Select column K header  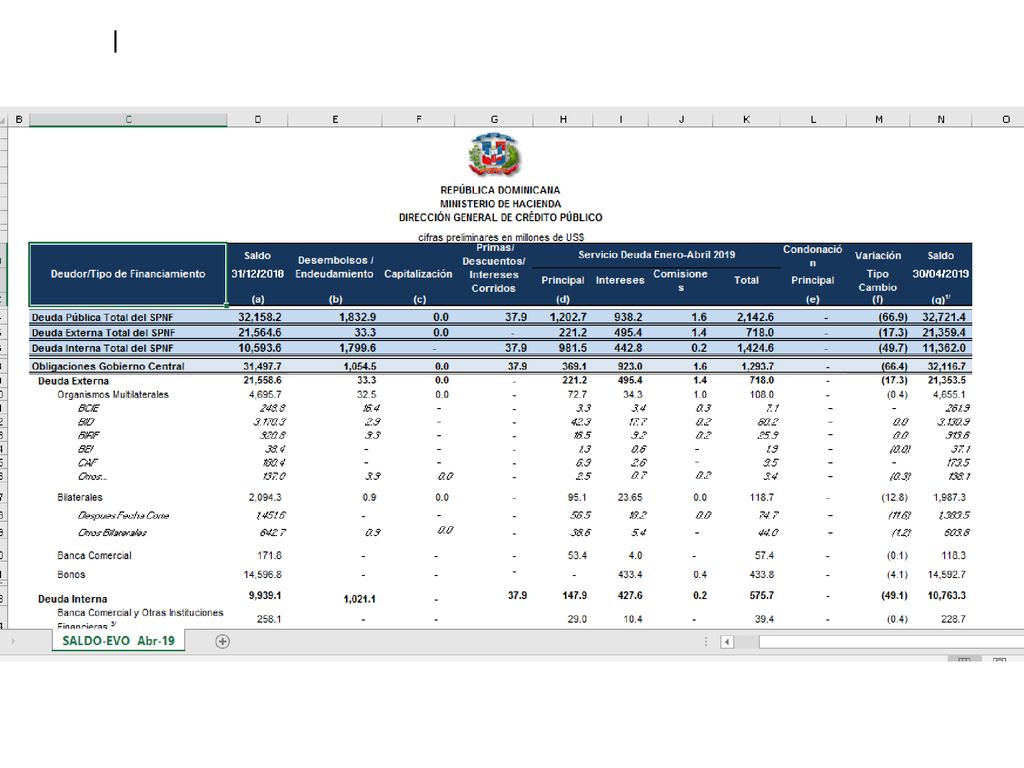coord(746,120)
